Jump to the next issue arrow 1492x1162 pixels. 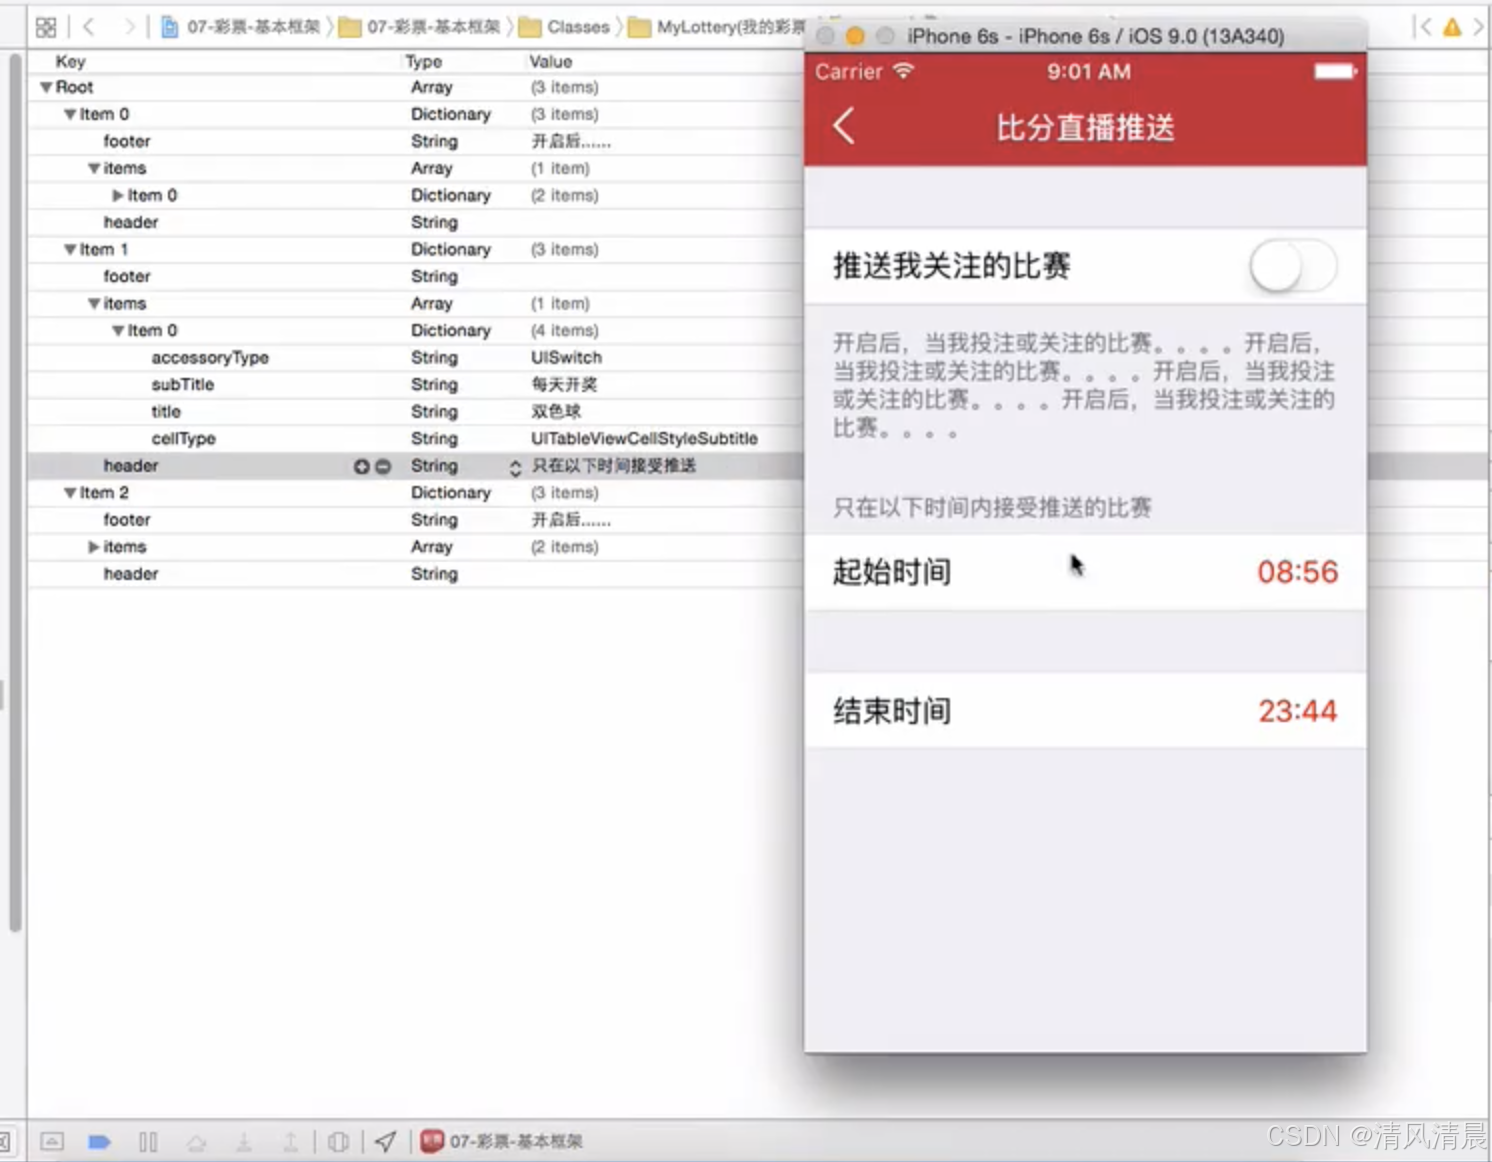point(1478,27)
